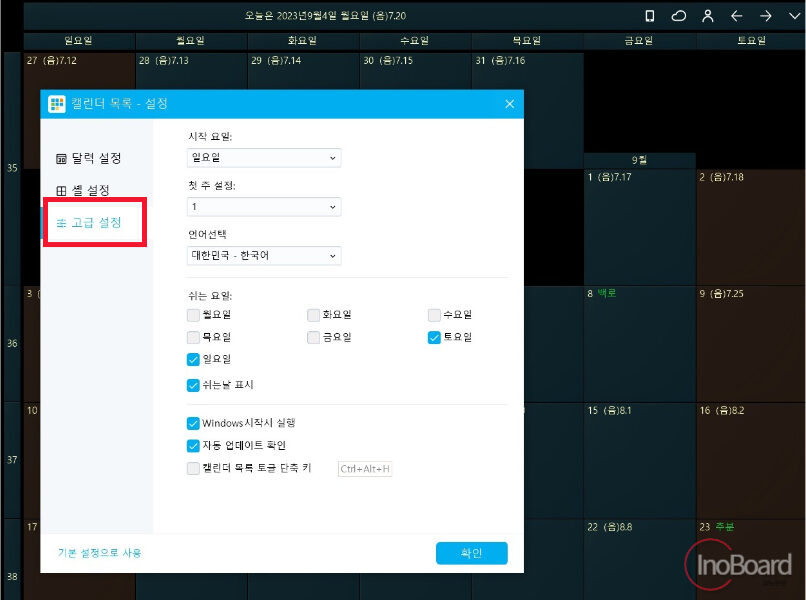
Task: Open the 셀 설정 tab
Action: [x=83, y=190]
